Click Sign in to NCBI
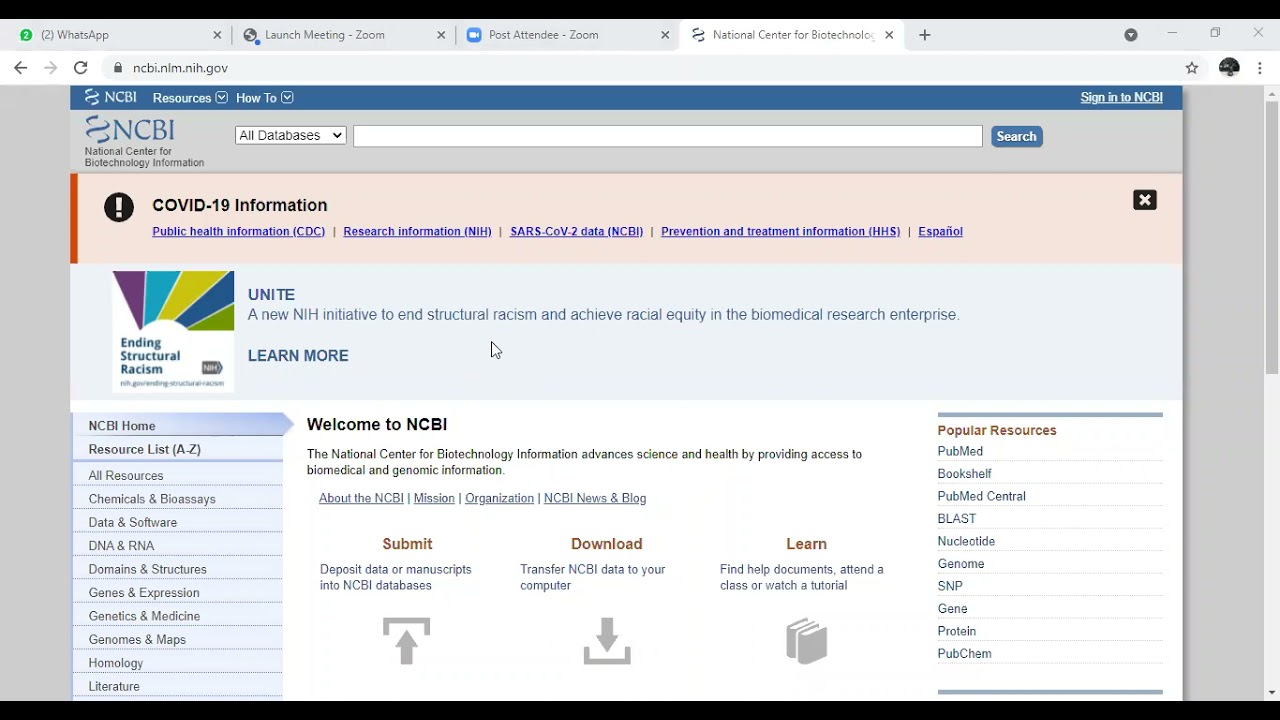This screenshot has height=720, width=1280. (x=1121, y=97)
